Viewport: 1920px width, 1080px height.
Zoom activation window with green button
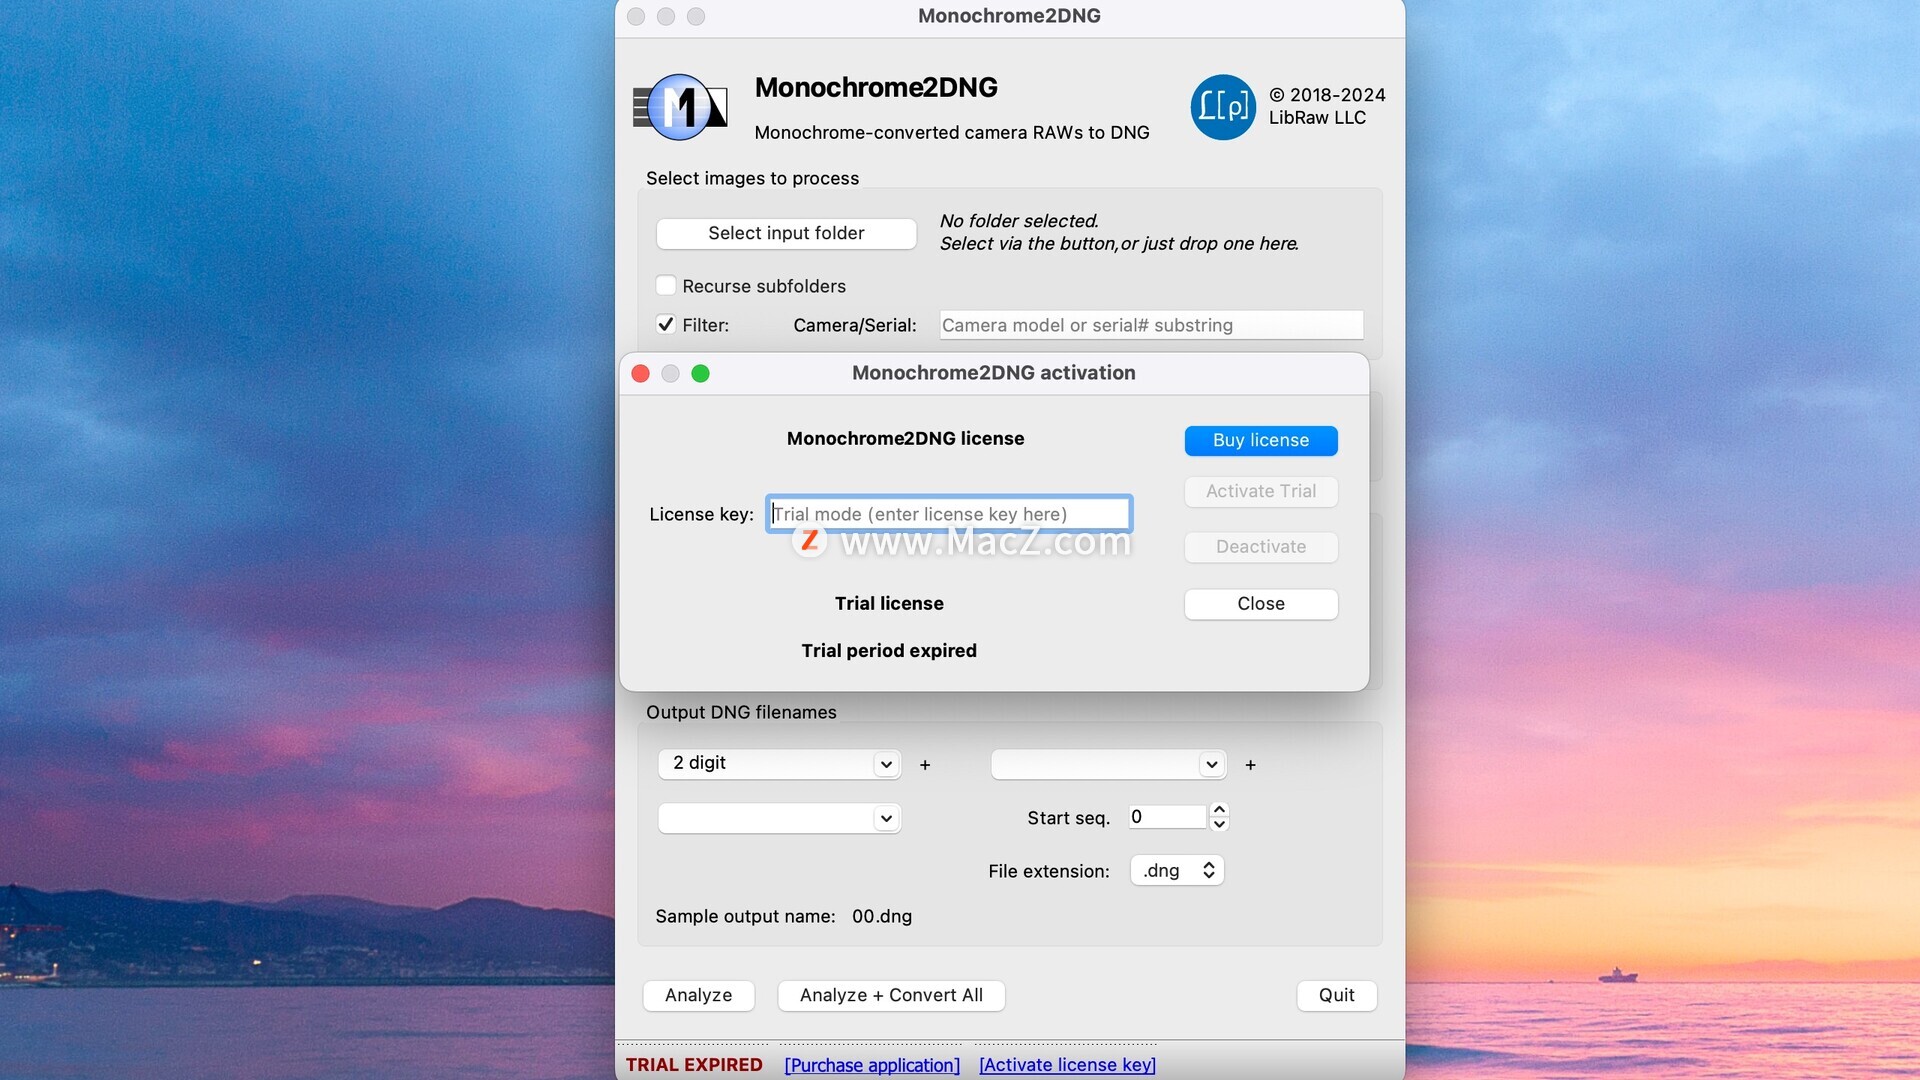click(701, 373)
